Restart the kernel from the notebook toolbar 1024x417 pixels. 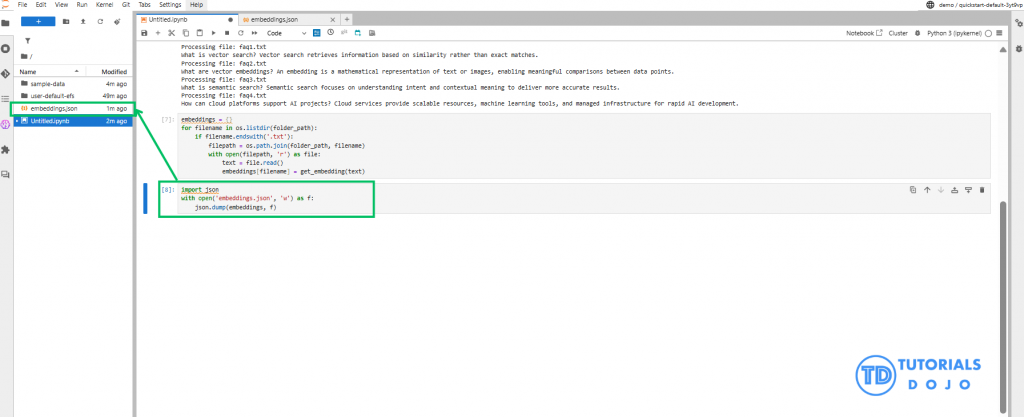239,33
